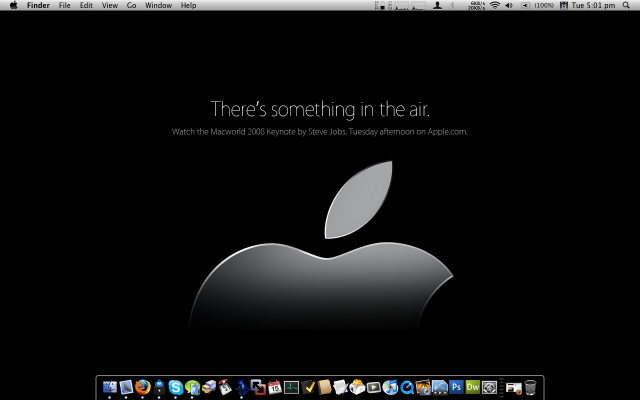The height and width of the screenshot is (400, 640).
Task: Launch QuickTime Player from the Dock
Action: 407,387
